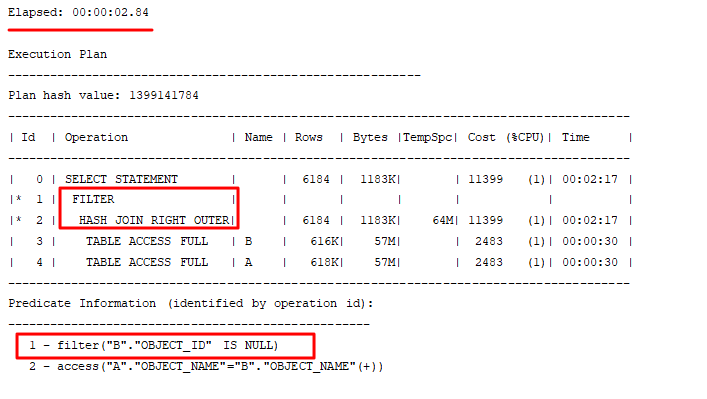Click Id 0 in the plan table
The image size is (707, 399).
39,179
